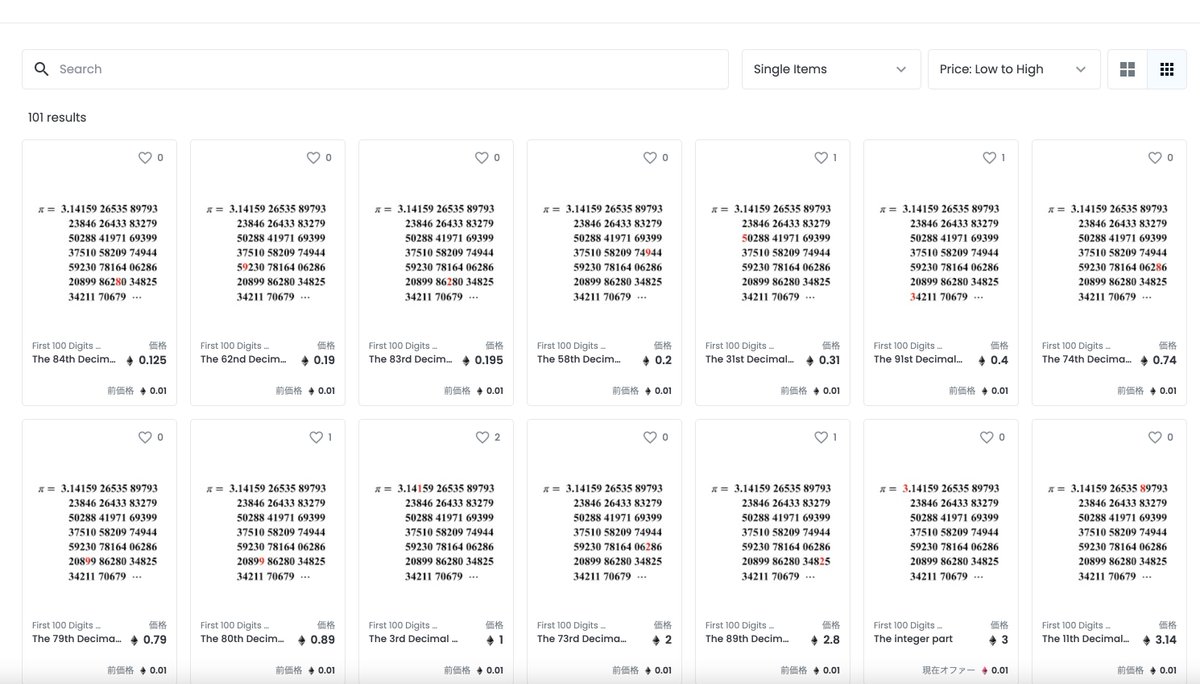Open the integer part pi image
Screen dimensions: 1200x684
pyautogui.click(x=940, y=532)
